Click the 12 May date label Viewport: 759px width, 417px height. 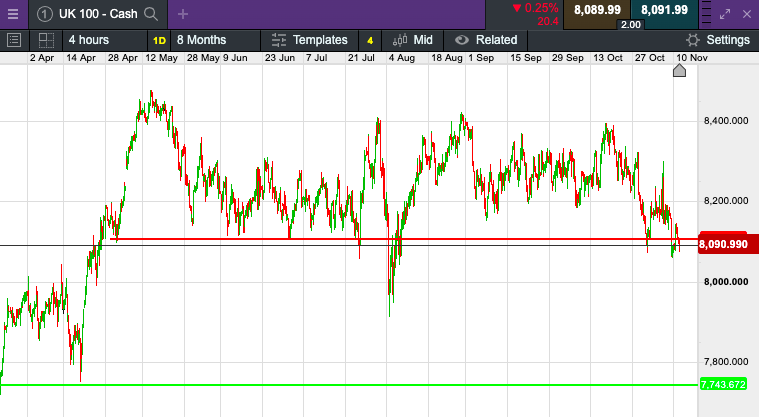161,58
